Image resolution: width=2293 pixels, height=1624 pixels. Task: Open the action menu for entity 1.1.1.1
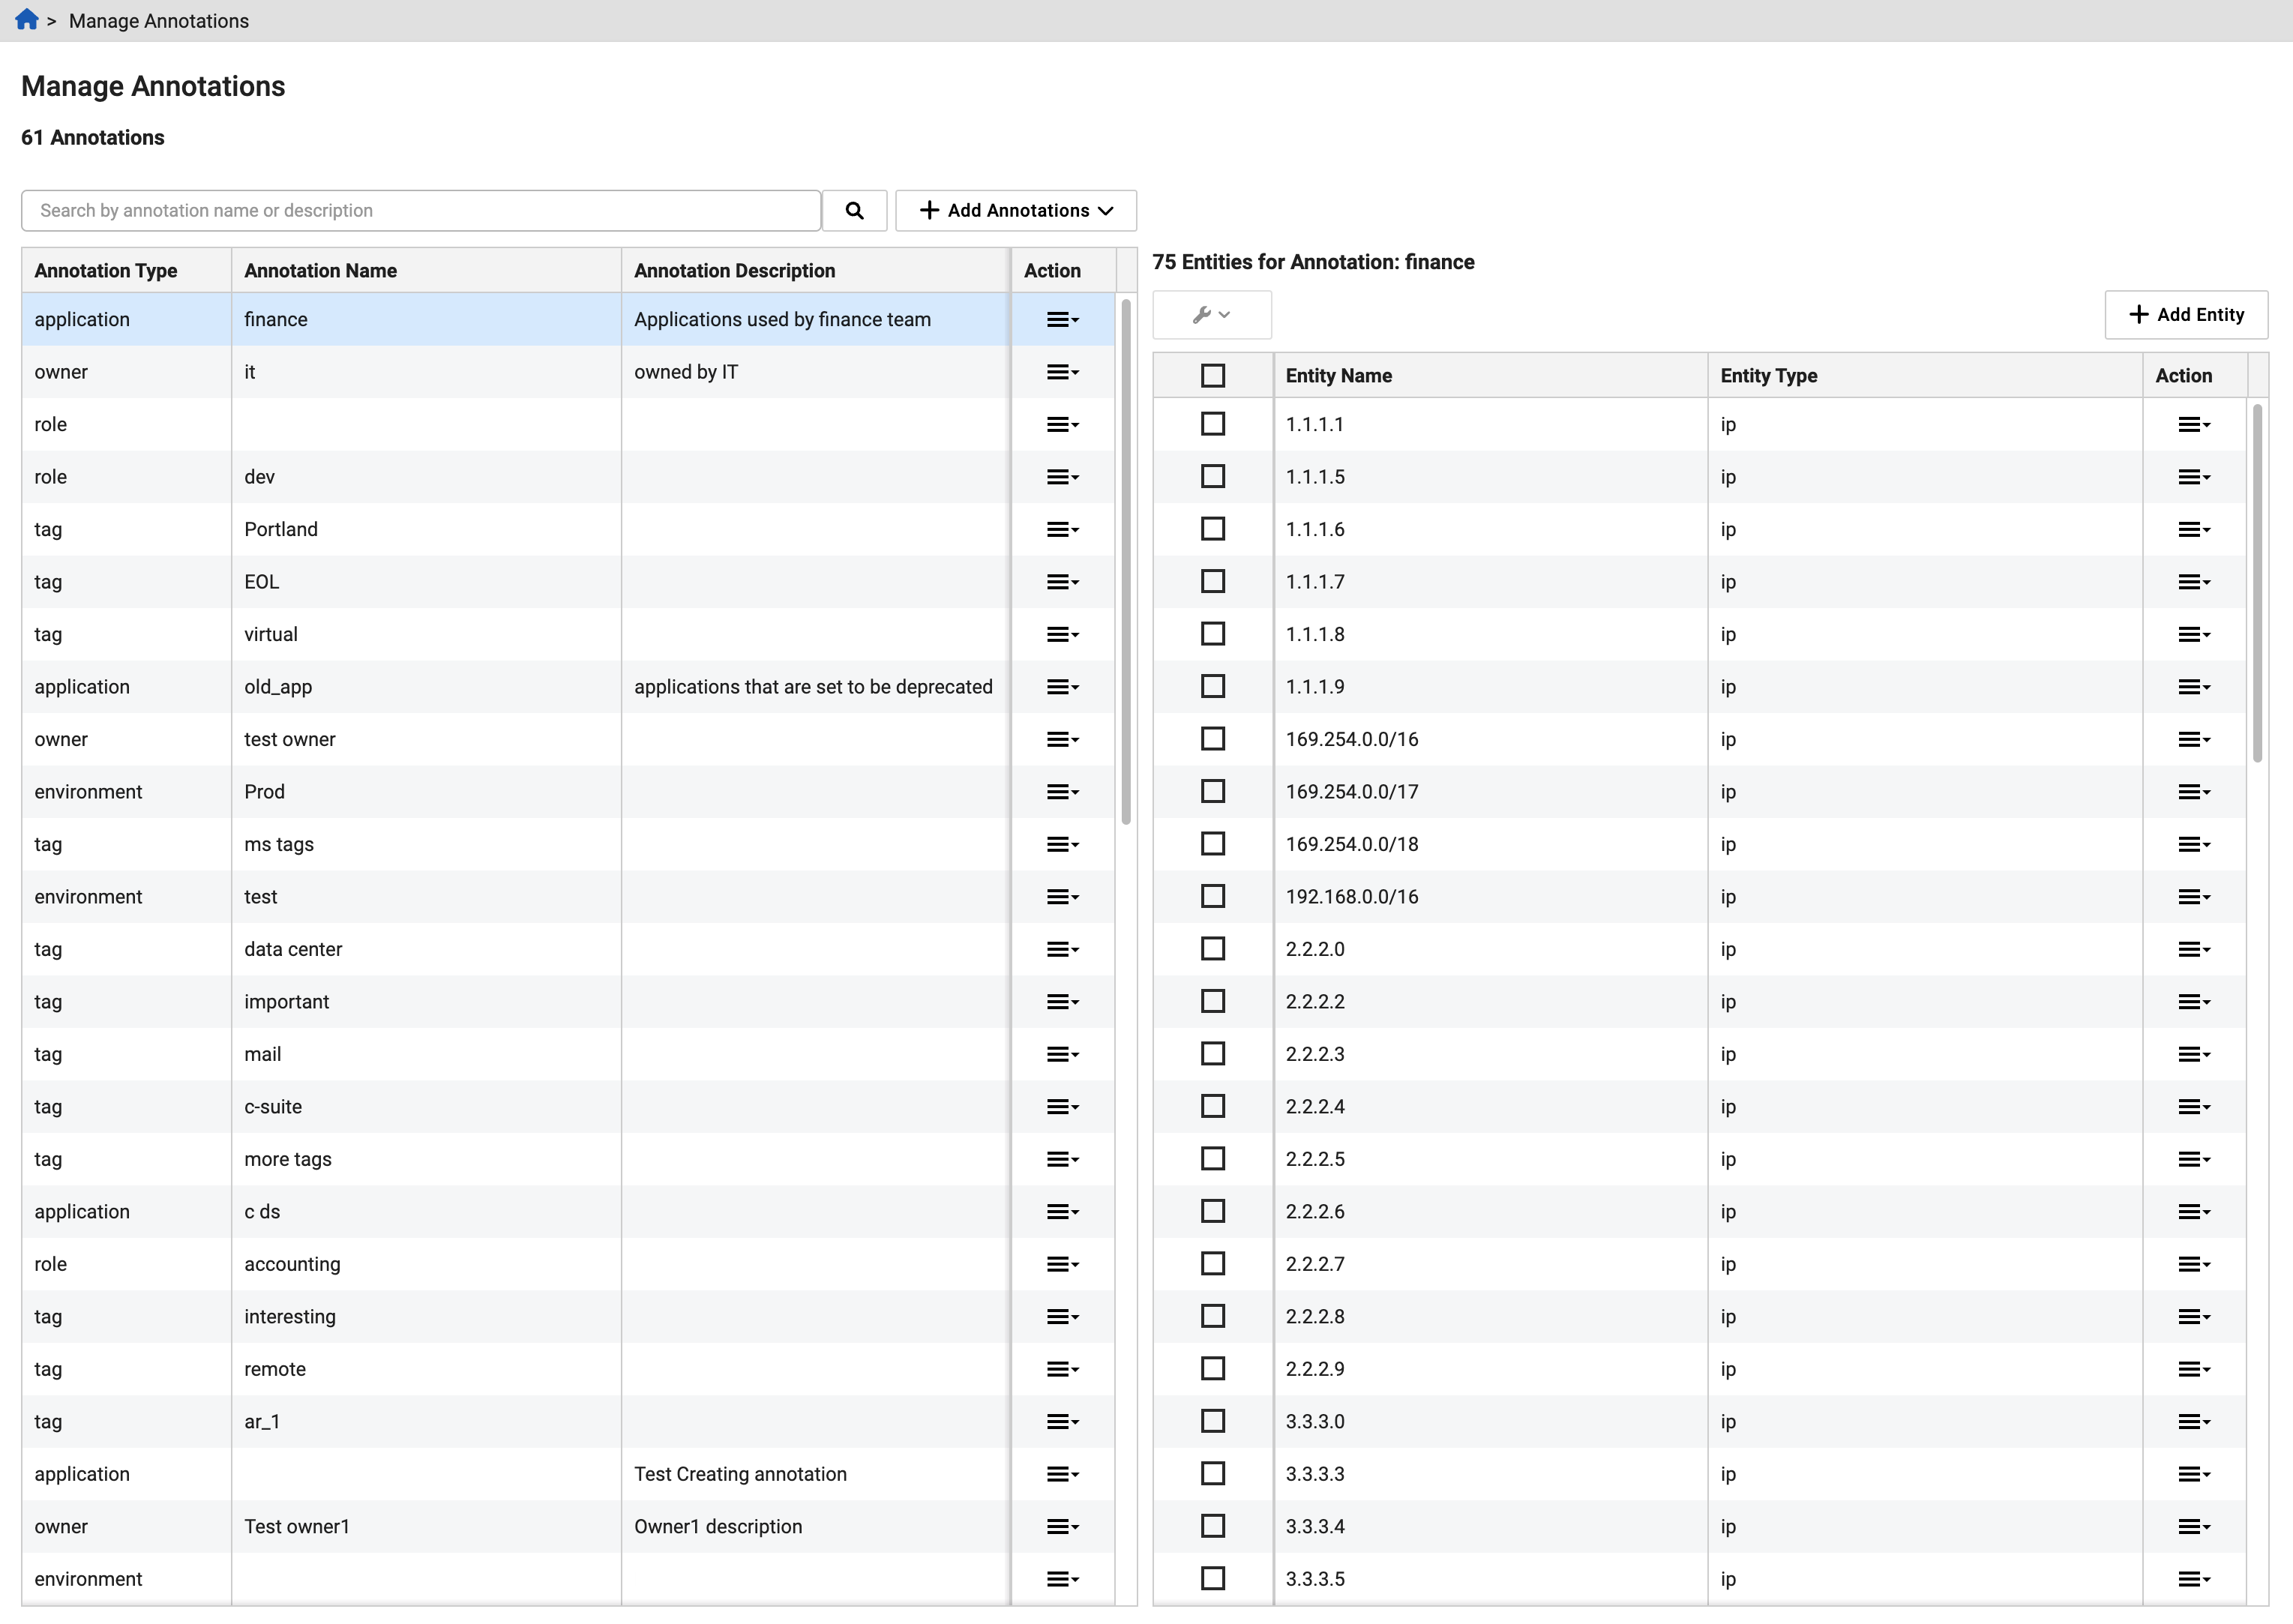[2195, 424]
